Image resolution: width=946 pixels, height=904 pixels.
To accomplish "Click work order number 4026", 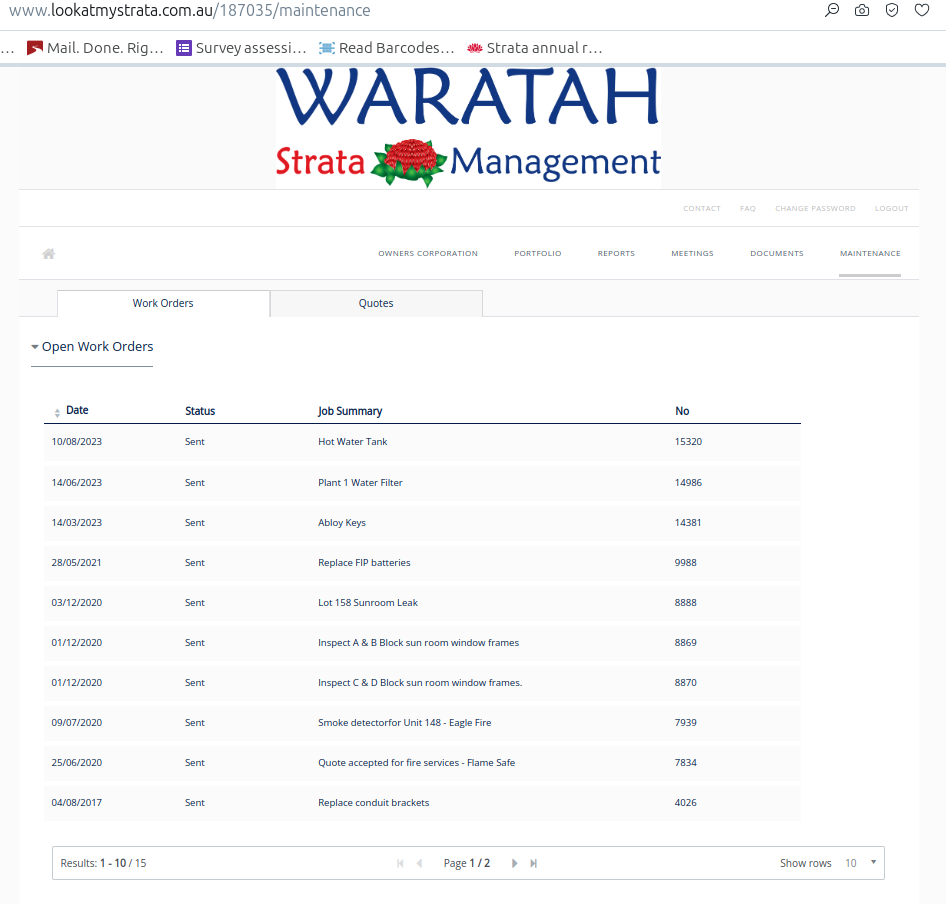I will click(685, 803).
